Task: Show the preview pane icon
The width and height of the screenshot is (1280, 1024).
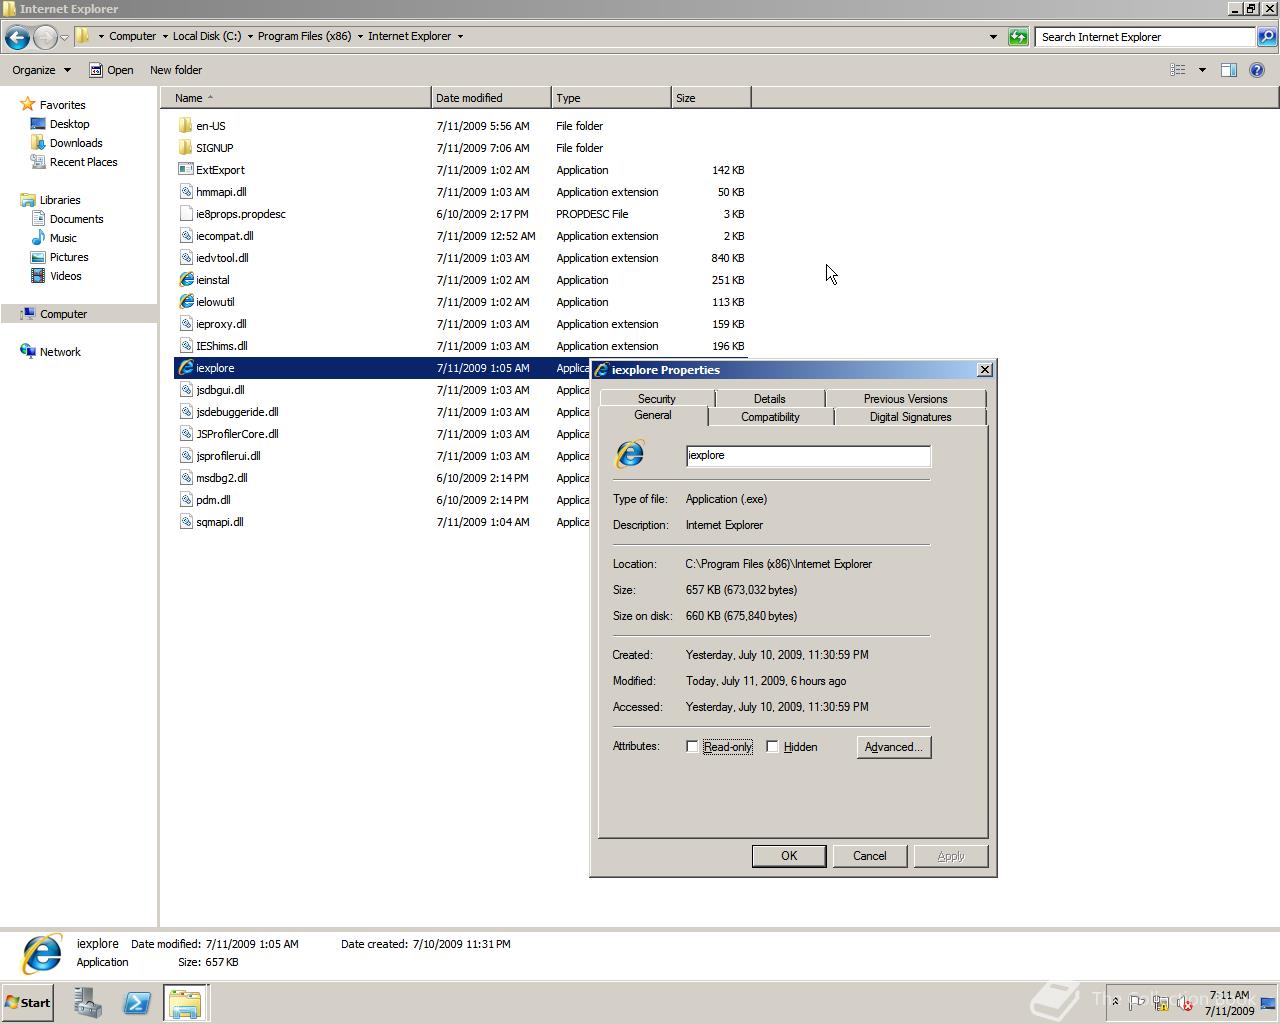Action: [1229, 70]
